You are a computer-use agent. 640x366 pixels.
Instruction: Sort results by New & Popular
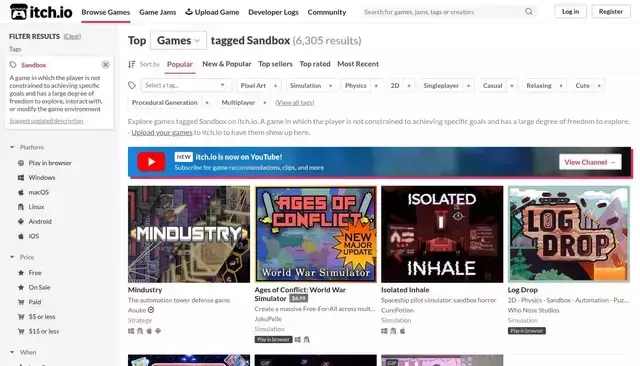pos(227,64)
